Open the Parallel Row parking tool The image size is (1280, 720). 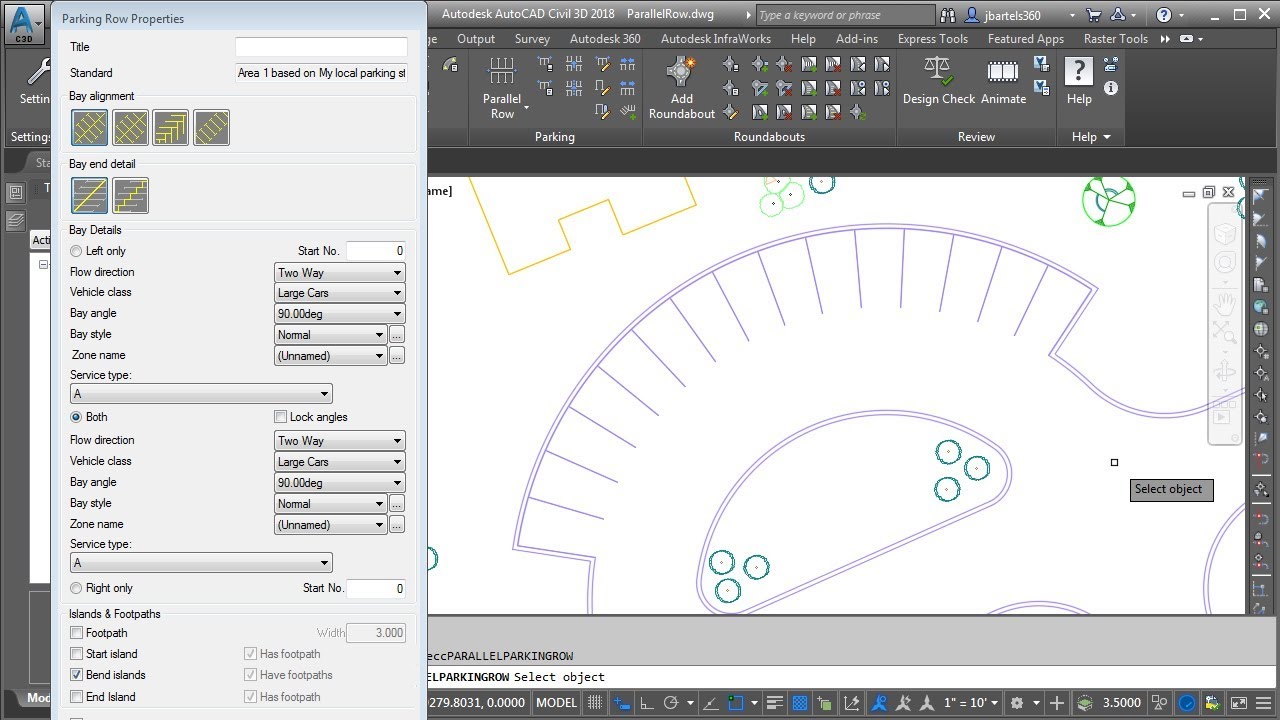503,88
